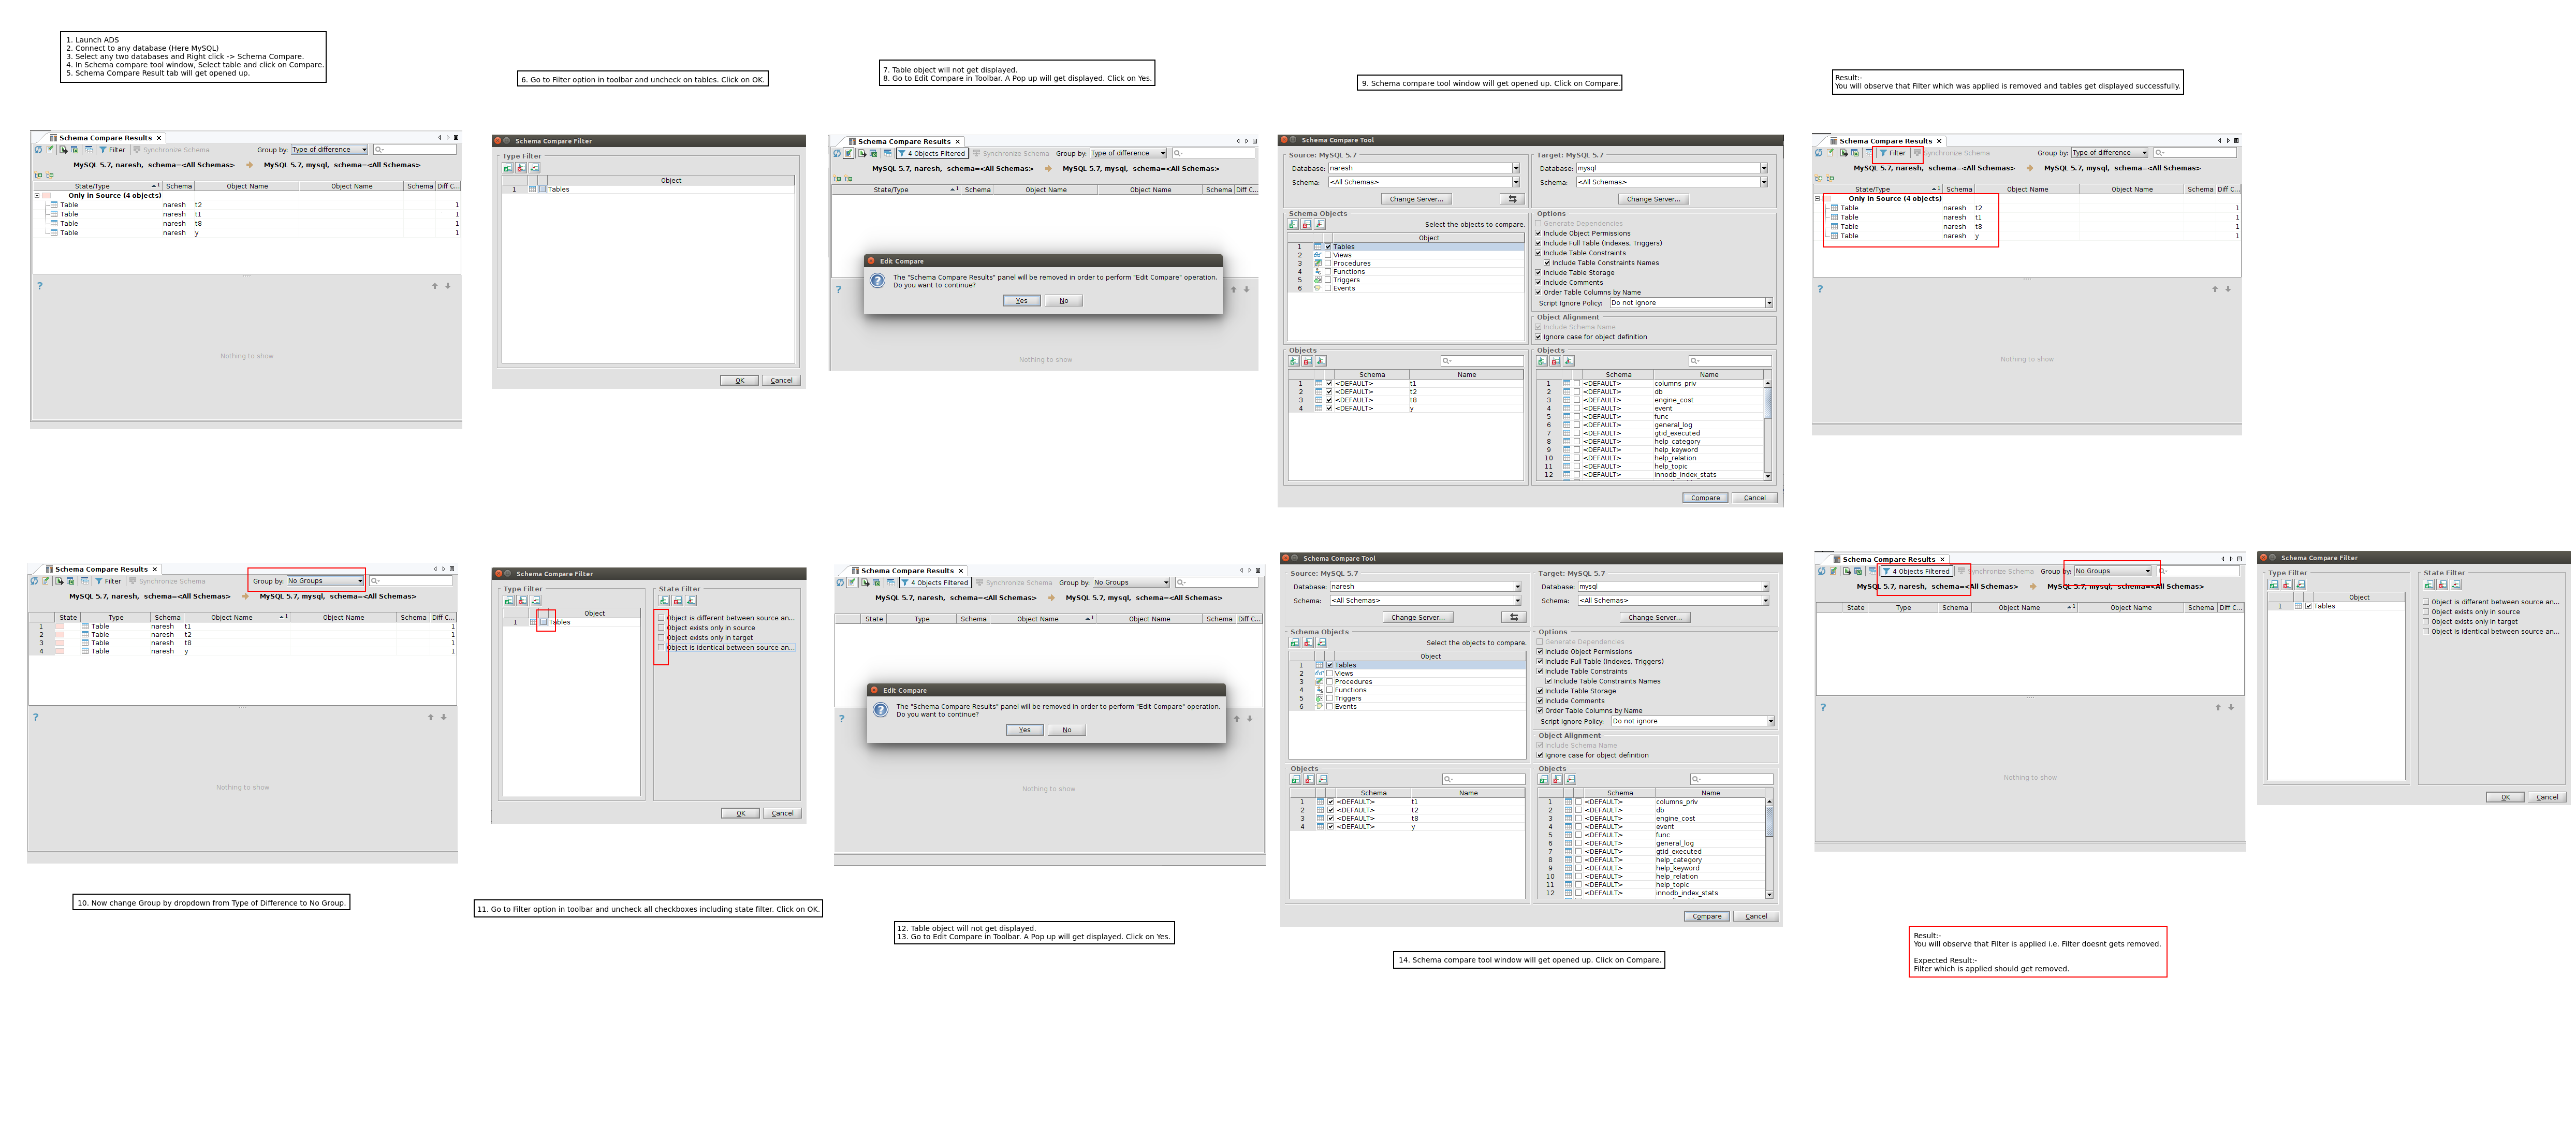2576x1137 pixels.
Task: Tick 'Object exists only in target', dialog with Tables checked
Action: point(2426,622)
